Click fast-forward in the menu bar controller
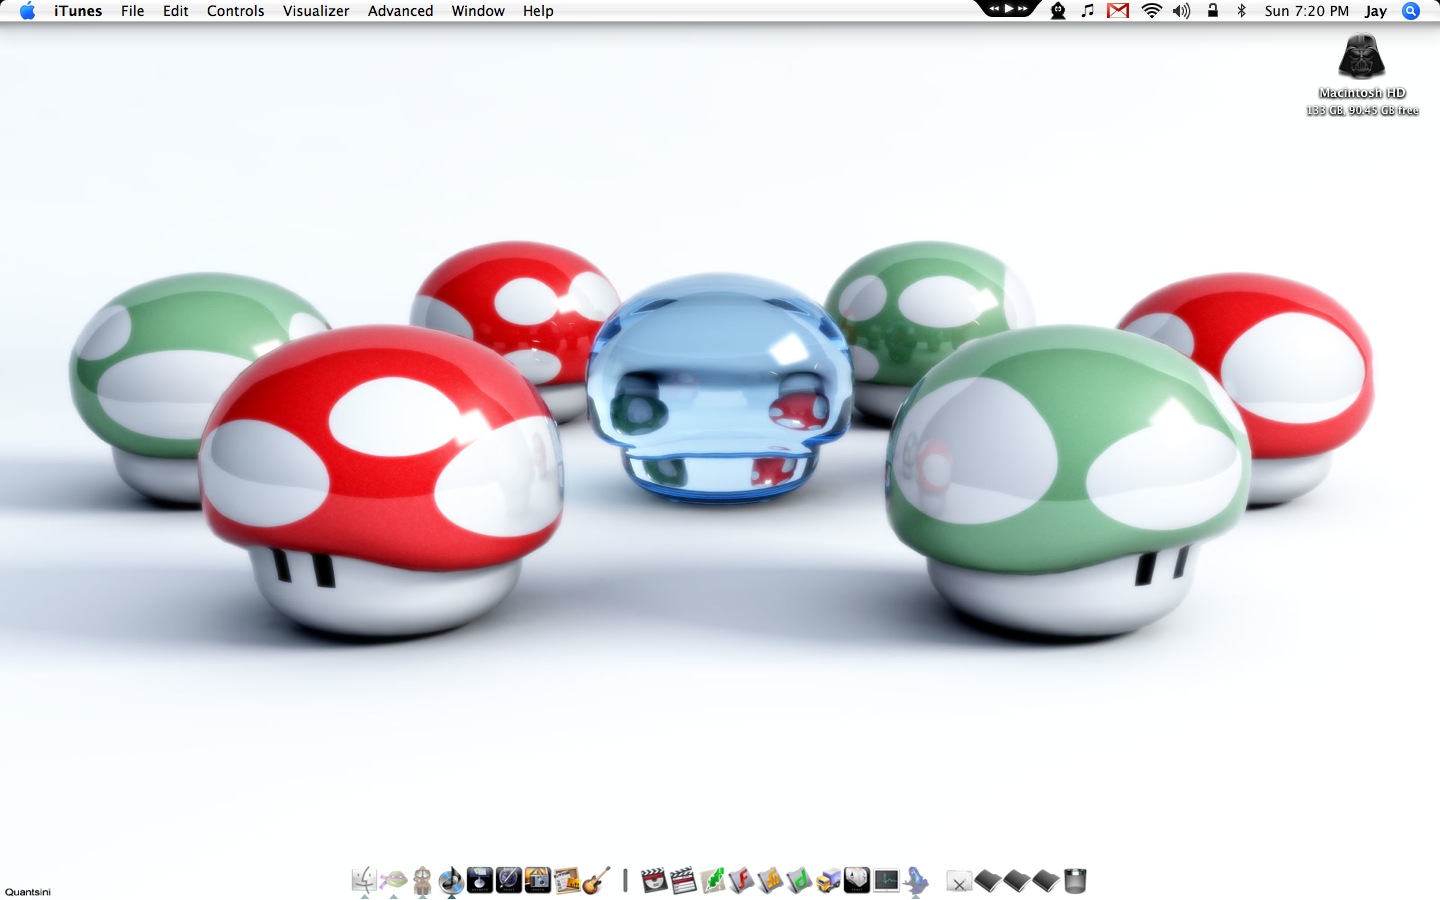The image size is (1440, 900). click(1023, 9)
